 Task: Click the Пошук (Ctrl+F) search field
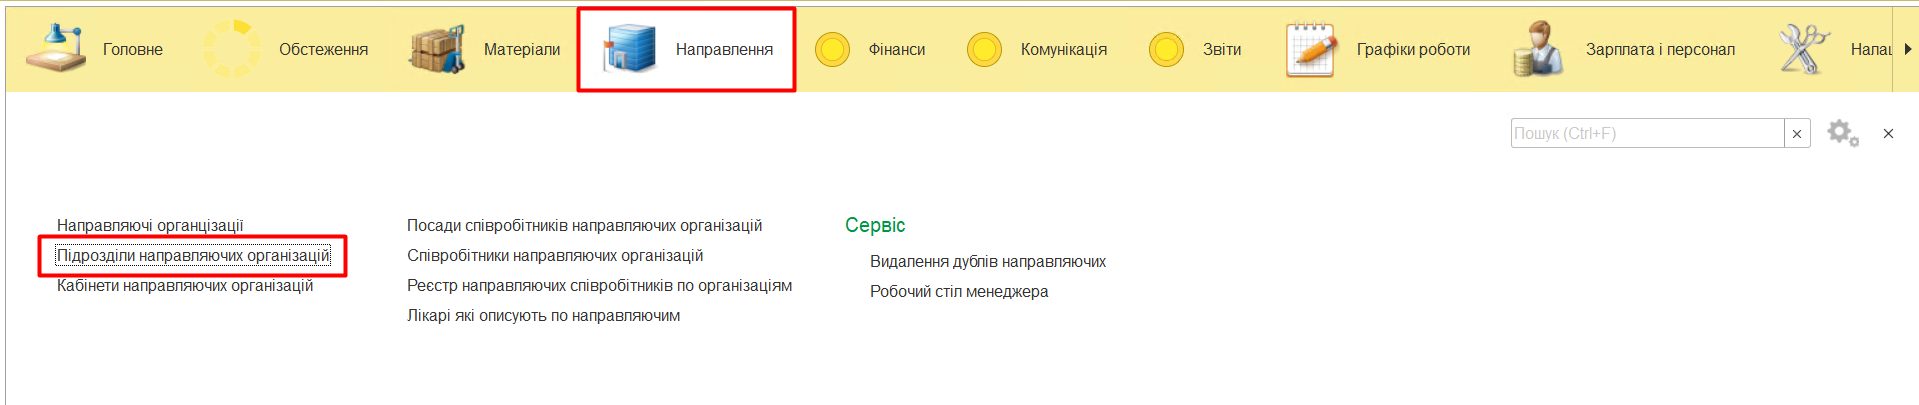coord(1646,133)
